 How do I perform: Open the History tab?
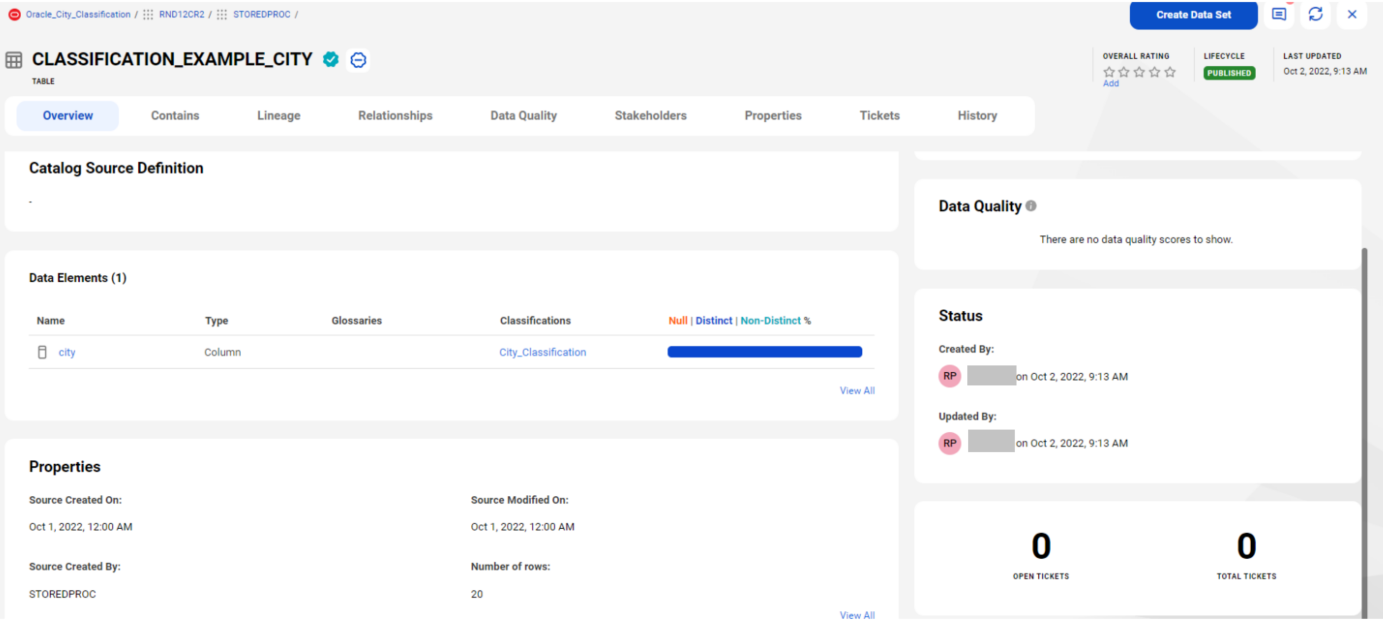[x=977, y=116]
